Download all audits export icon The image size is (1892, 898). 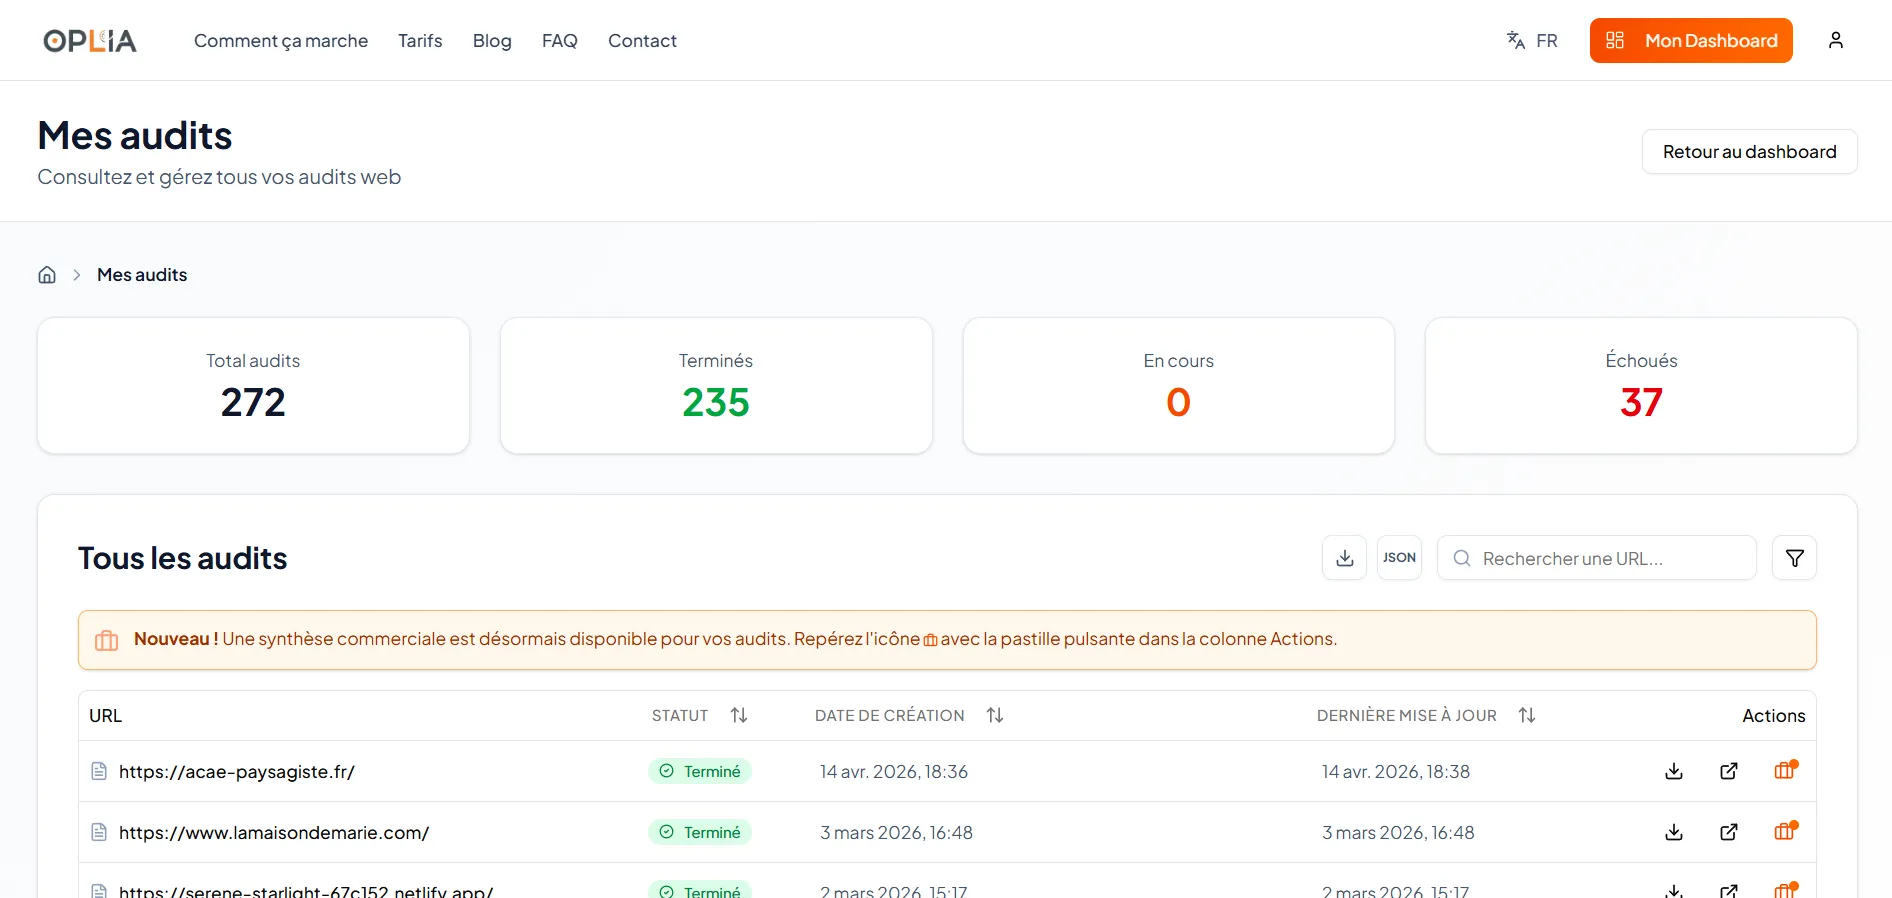pos(1344,558)
